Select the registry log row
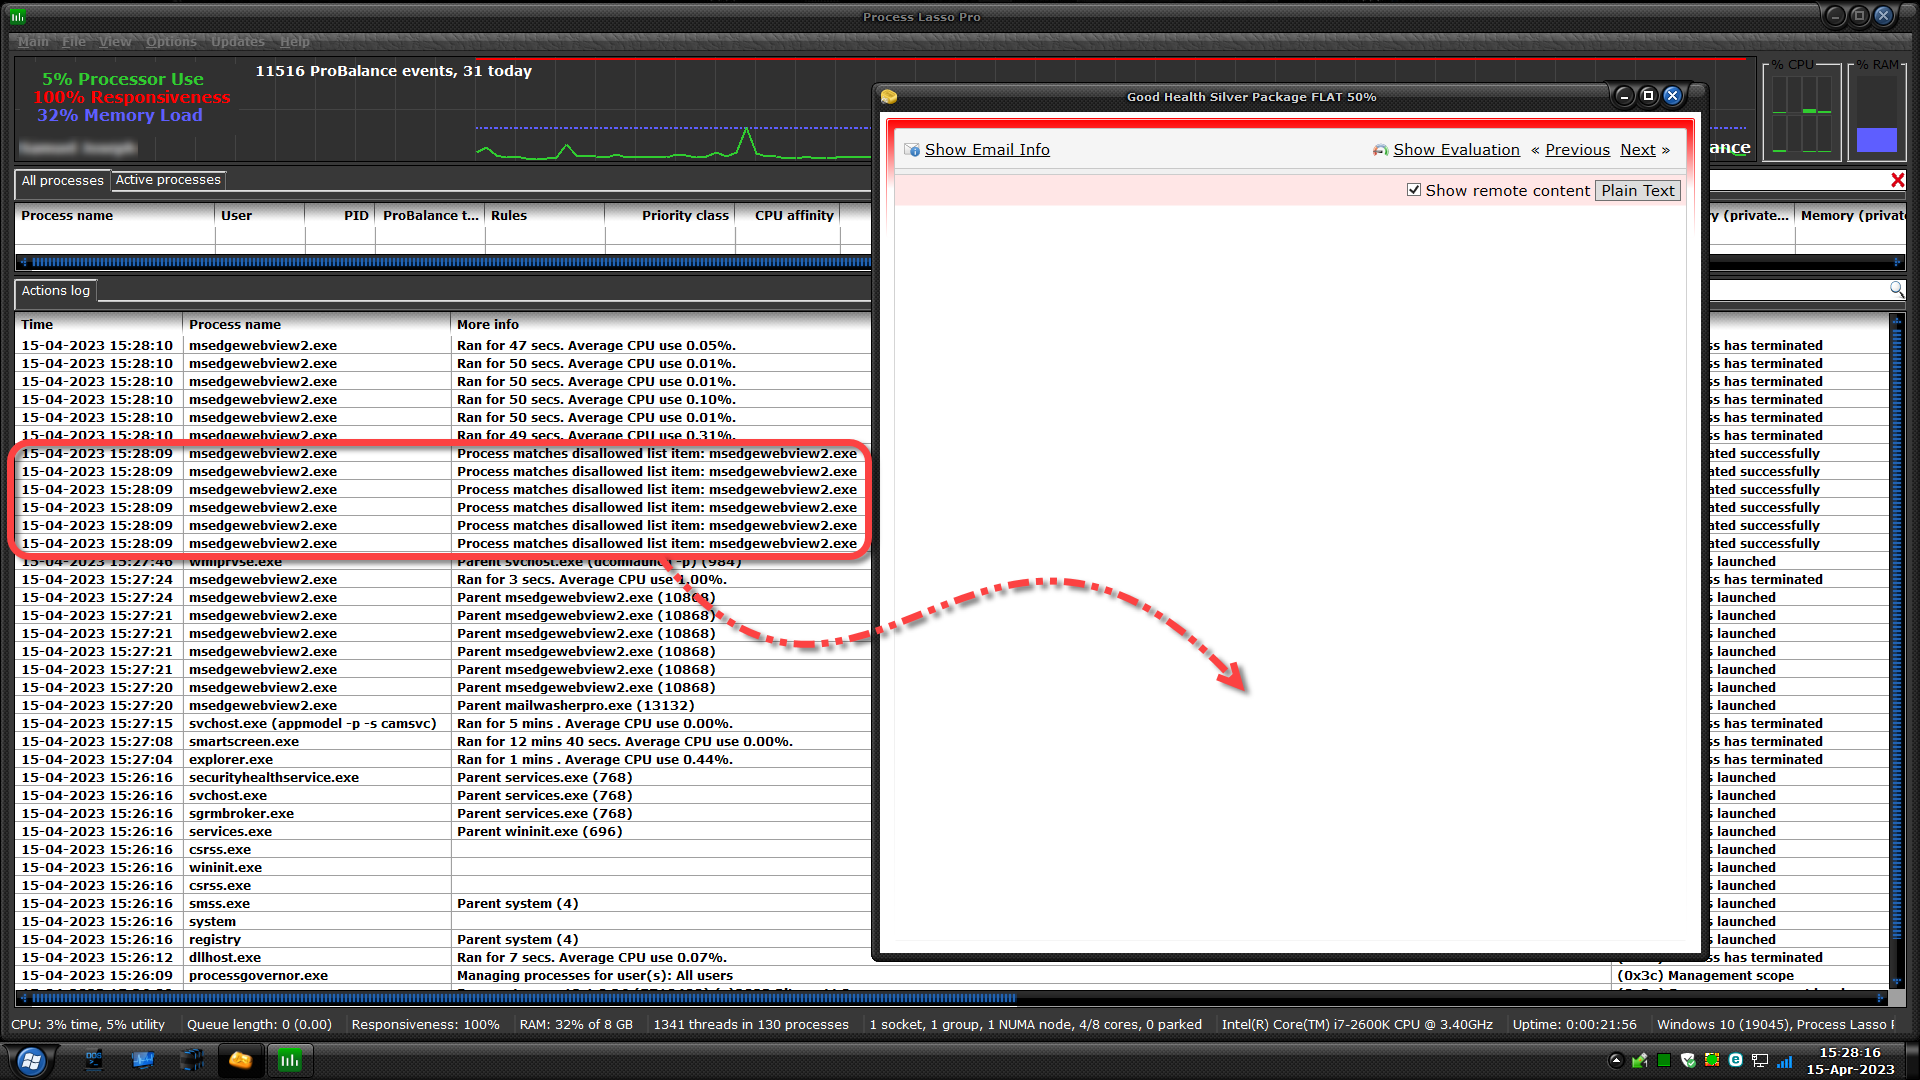Image resolution: width=1920 pixels, height=1080 pixels. 443,939
